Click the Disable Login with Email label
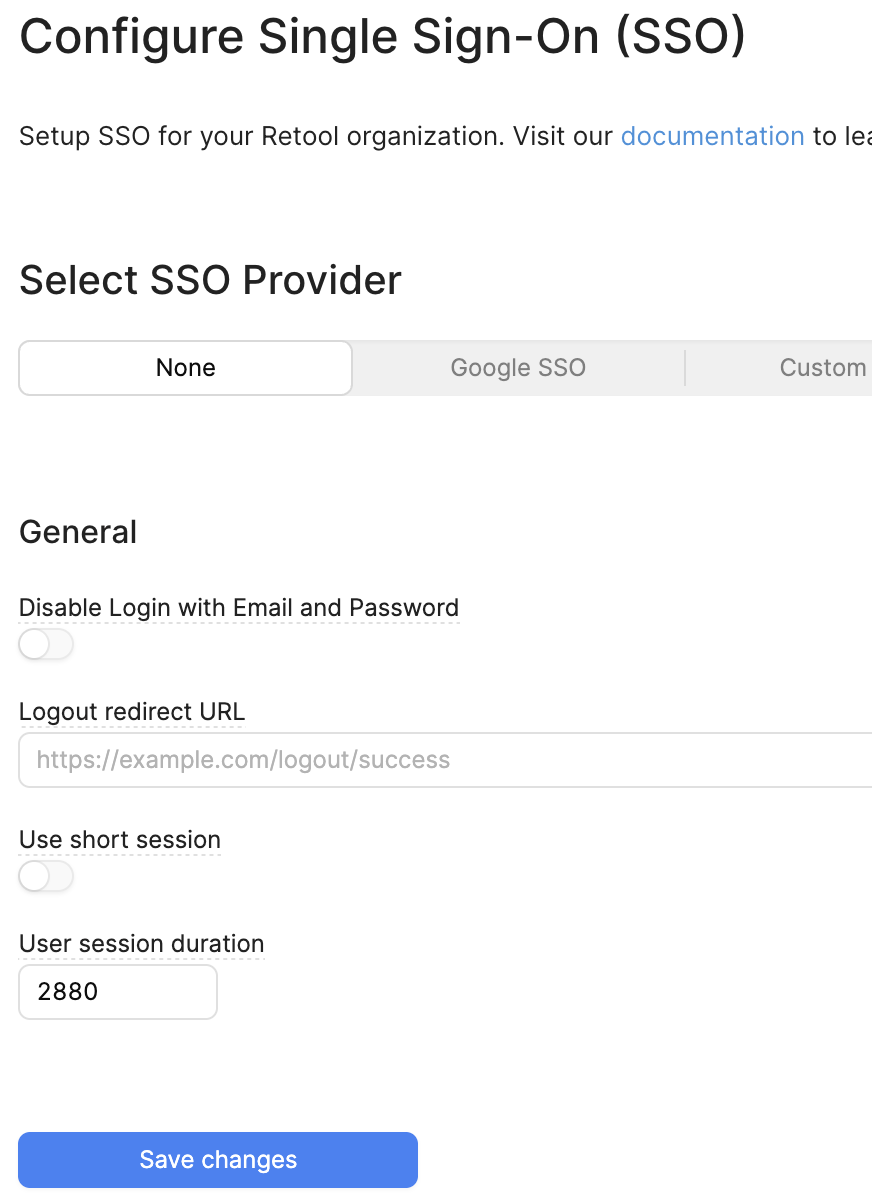The width and height of the screenshot is (872, 1202). pos(239,608)
